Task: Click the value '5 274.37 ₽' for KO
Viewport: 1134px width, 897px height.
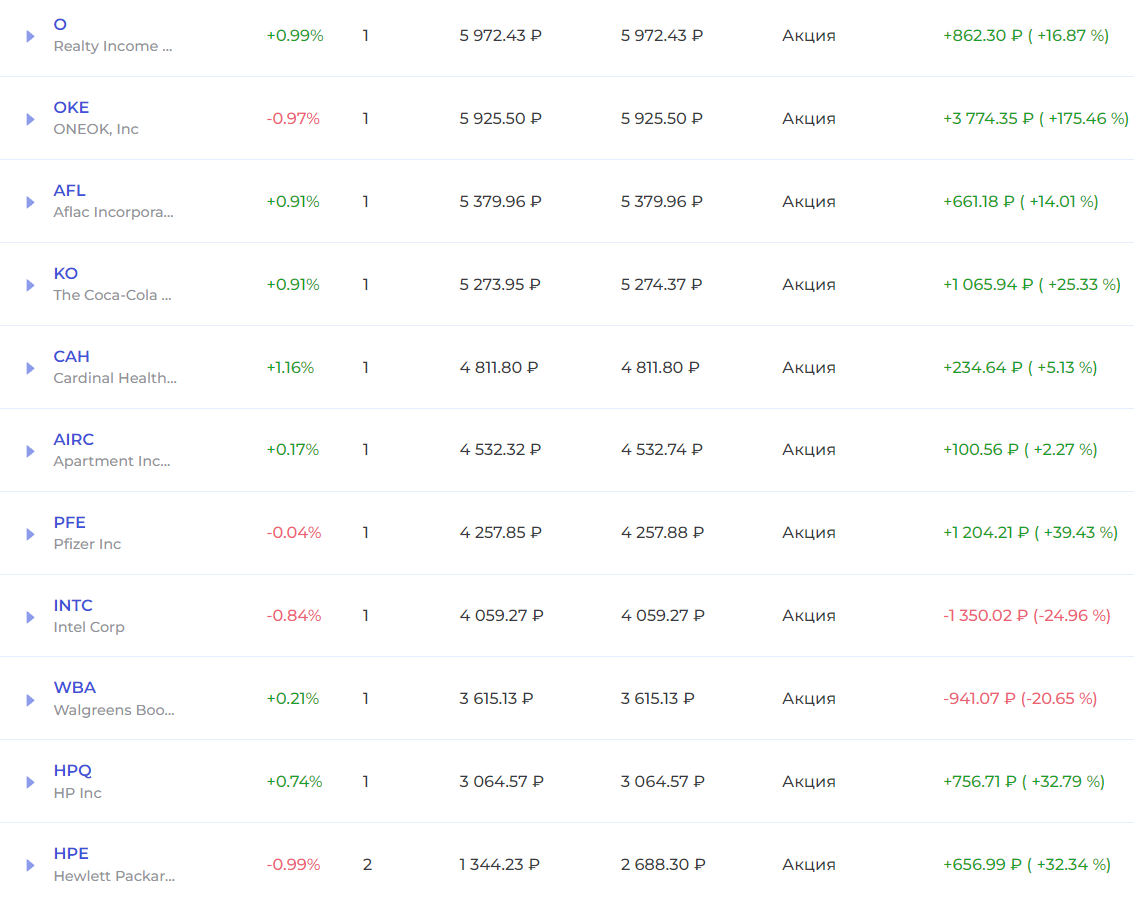Action: click(661, 284)
